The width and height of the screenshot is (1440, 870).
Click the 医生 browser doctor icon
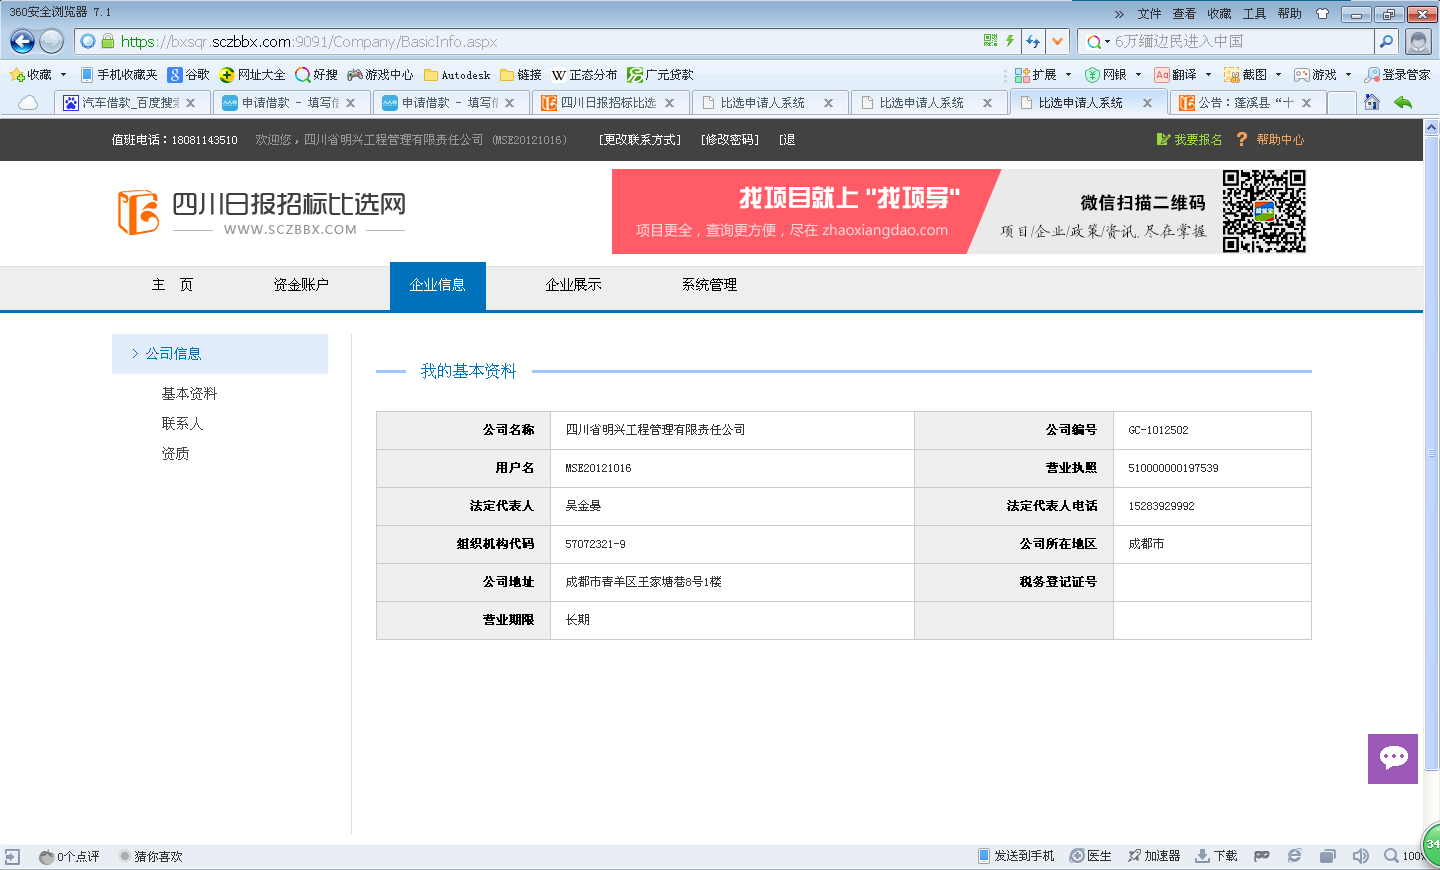point(1090,856)
